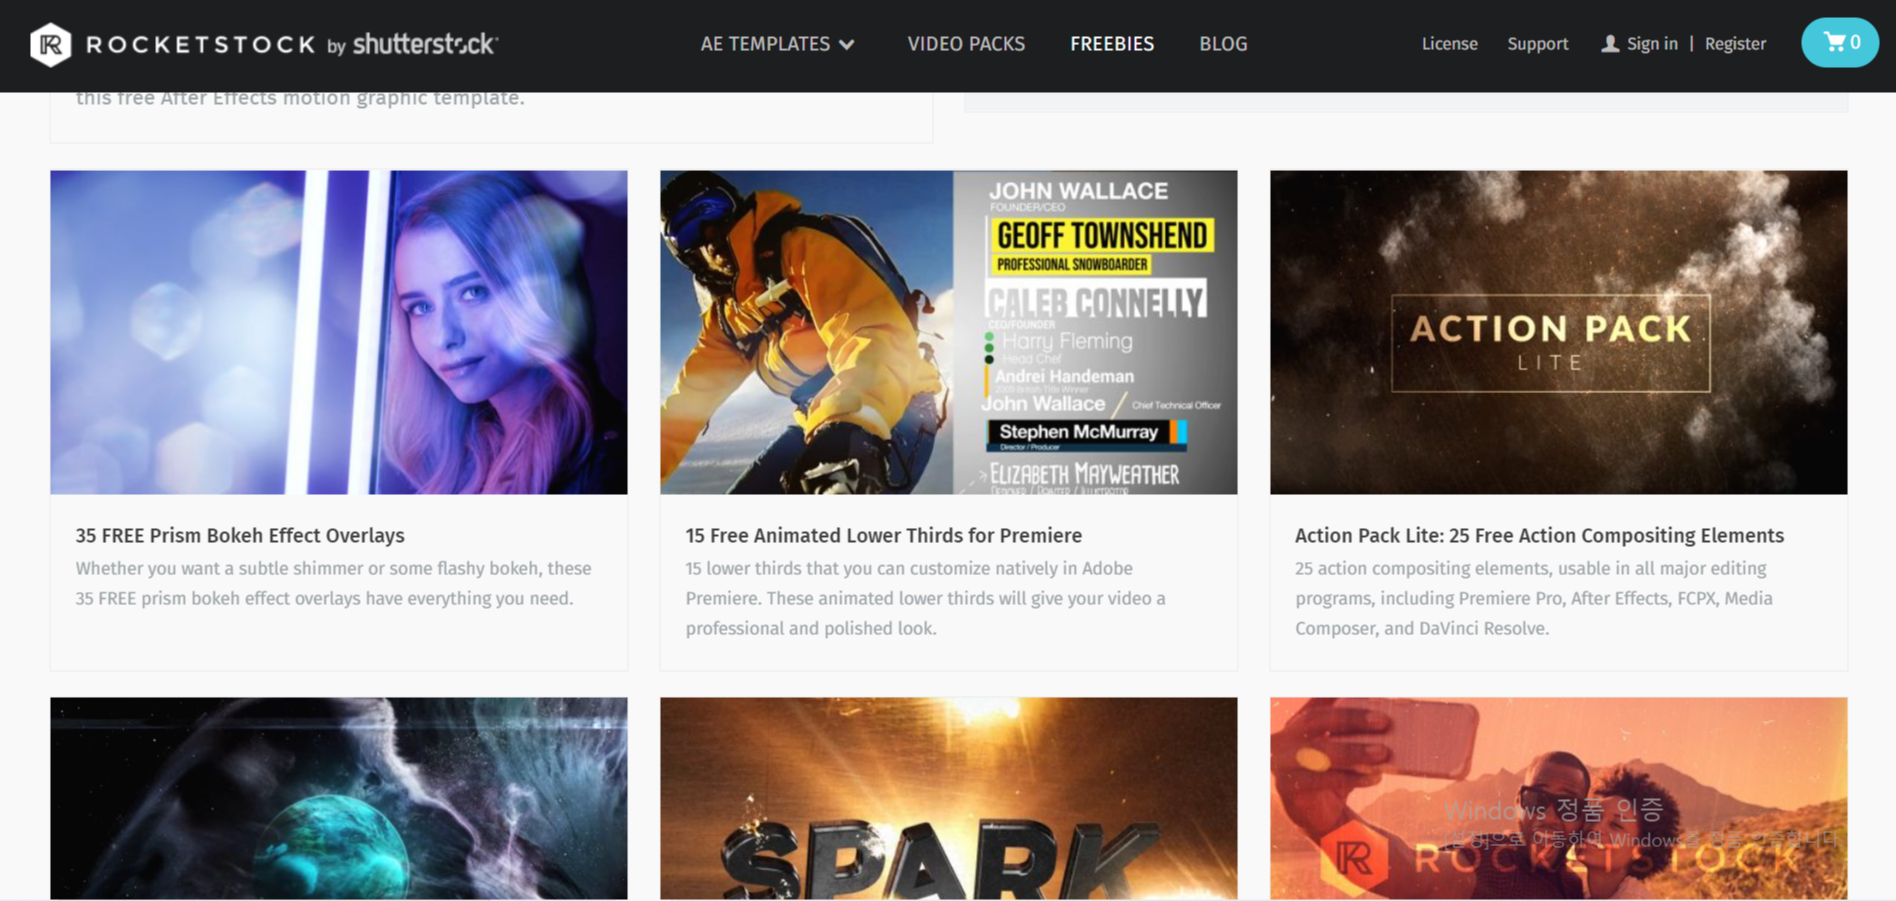This screenshot has height=901, width=1896.
Task: Open the shopping cart icon
Action: [1839, 43]
